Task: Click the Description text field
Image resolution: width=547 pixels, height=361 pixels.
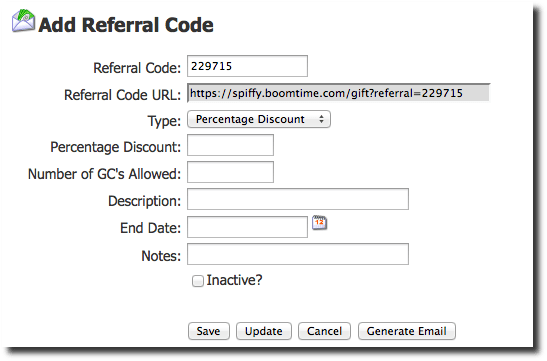Action: (x=298, y=199)
